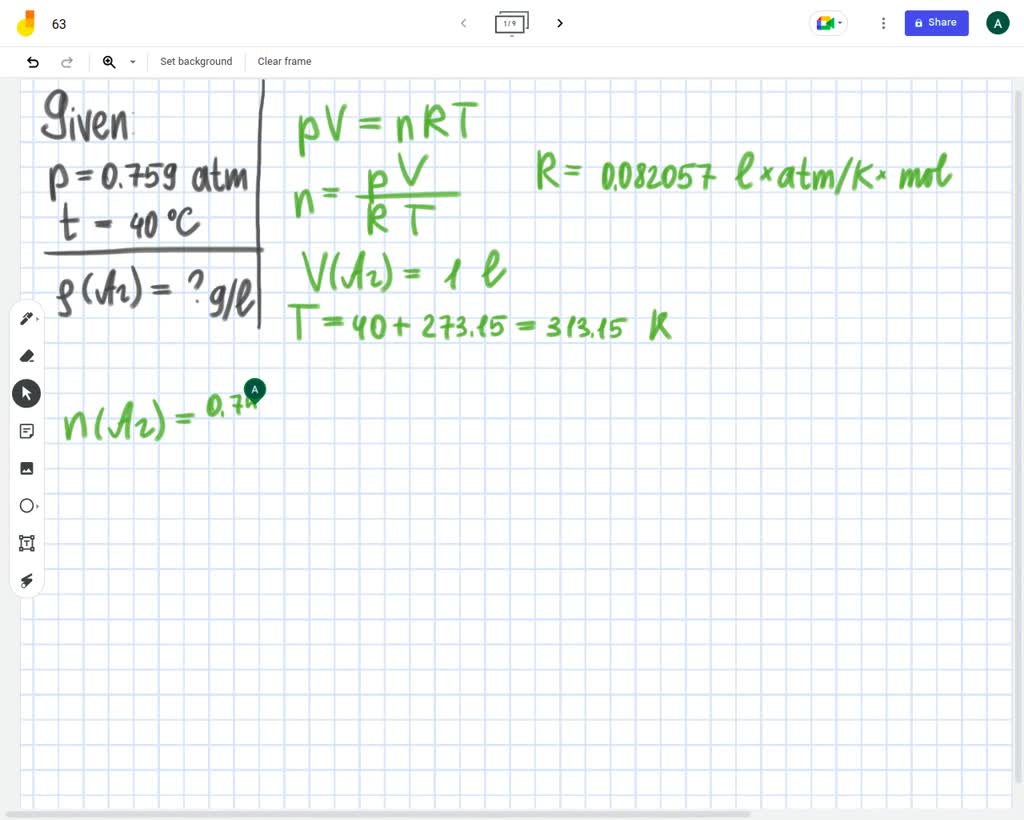This screenshot has height=820, width=1024.
Task: Choose the Eraser tool
Action: point(27,355)
